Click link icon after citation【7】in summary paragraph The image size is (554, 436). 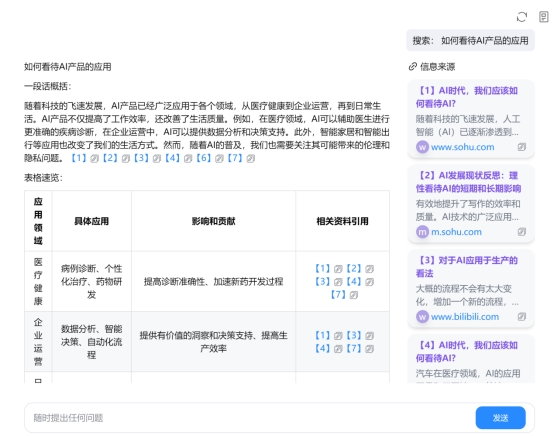[251, 159]
